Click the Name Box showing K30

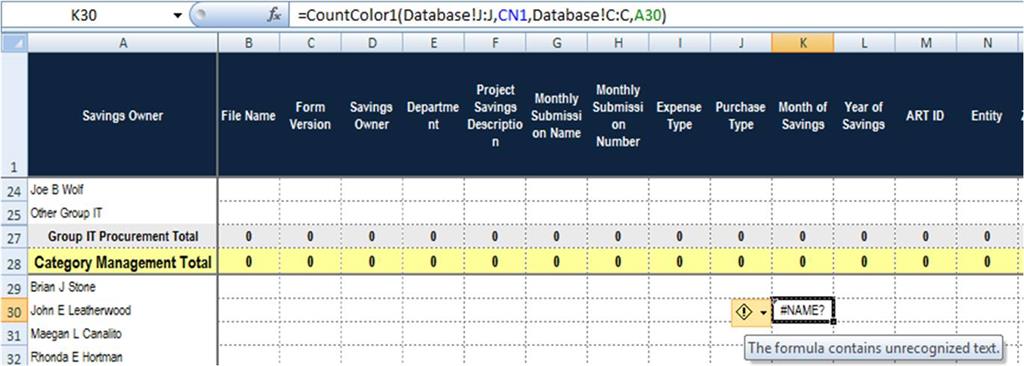point(85,16)
